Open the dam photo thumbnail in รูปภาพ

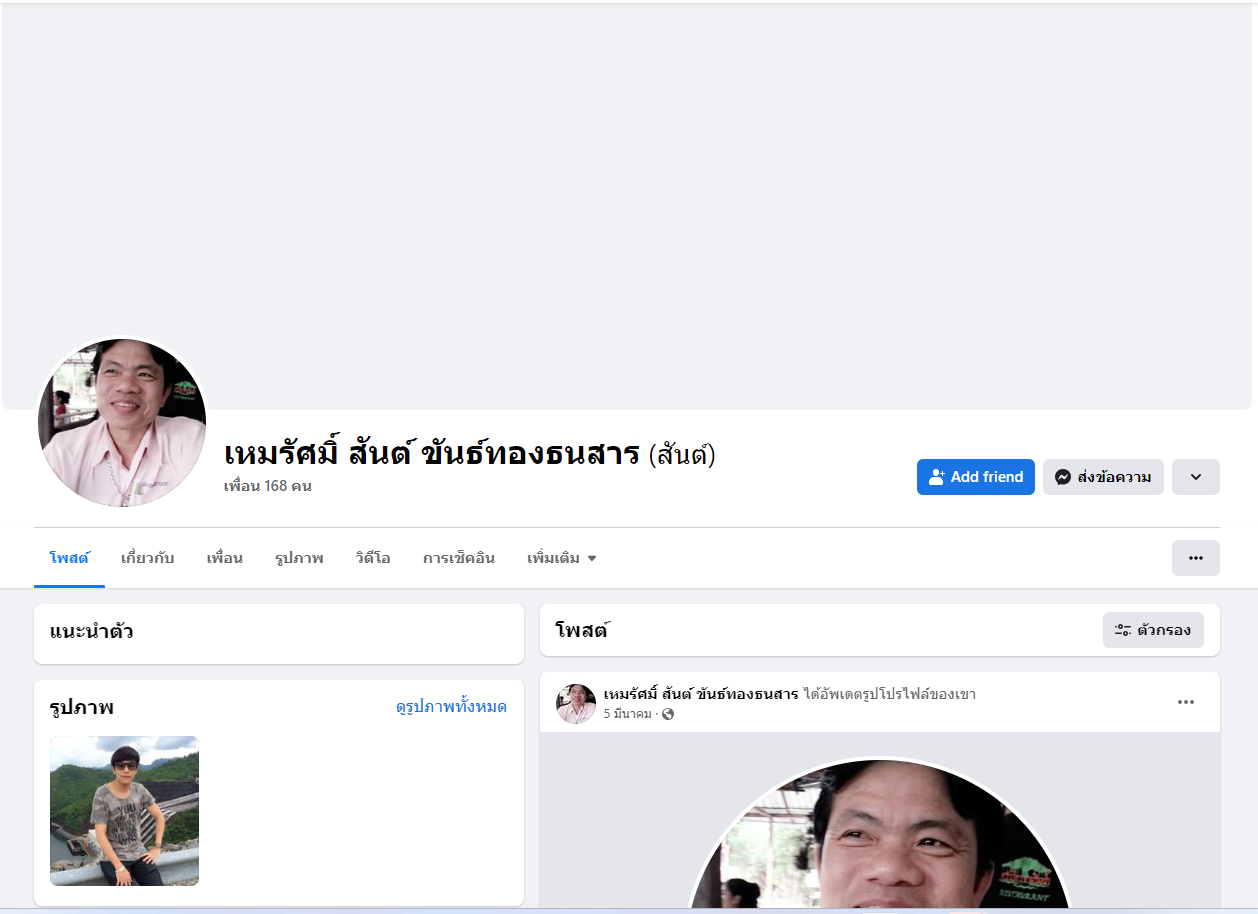(x=124, y=811)
